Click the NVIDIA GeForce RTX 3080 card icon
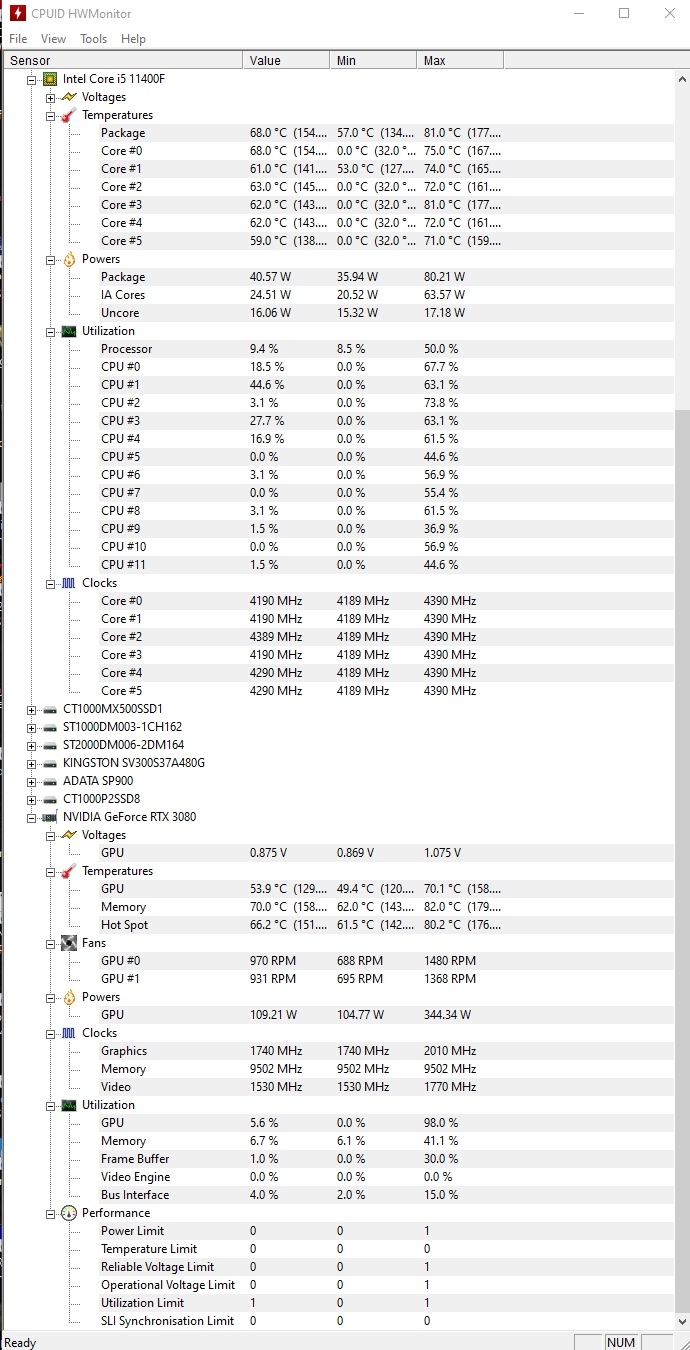 pos(50,817)
